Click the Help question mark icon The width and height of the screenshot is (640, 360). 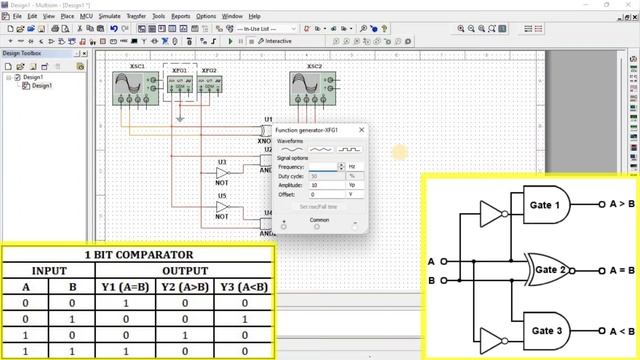tap(384, 29)
